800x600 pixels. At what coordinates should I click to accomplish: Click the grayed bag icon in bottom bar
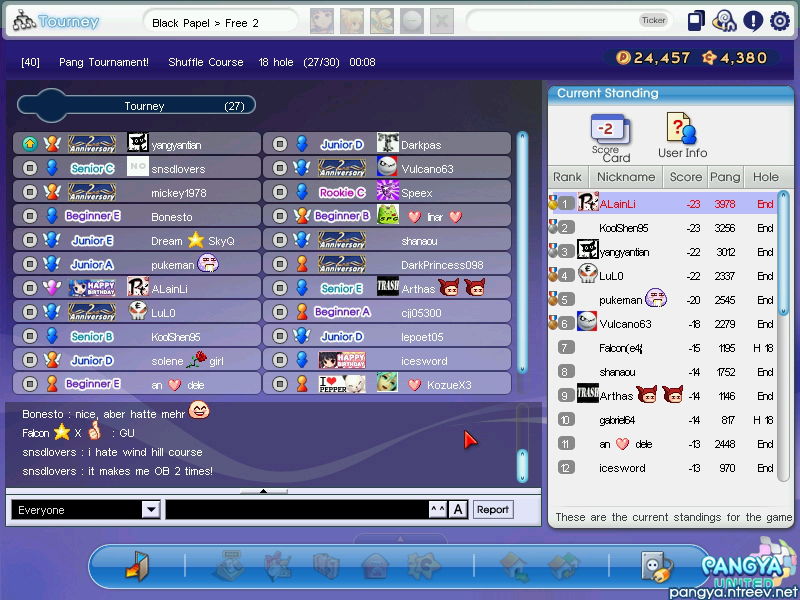327,566
